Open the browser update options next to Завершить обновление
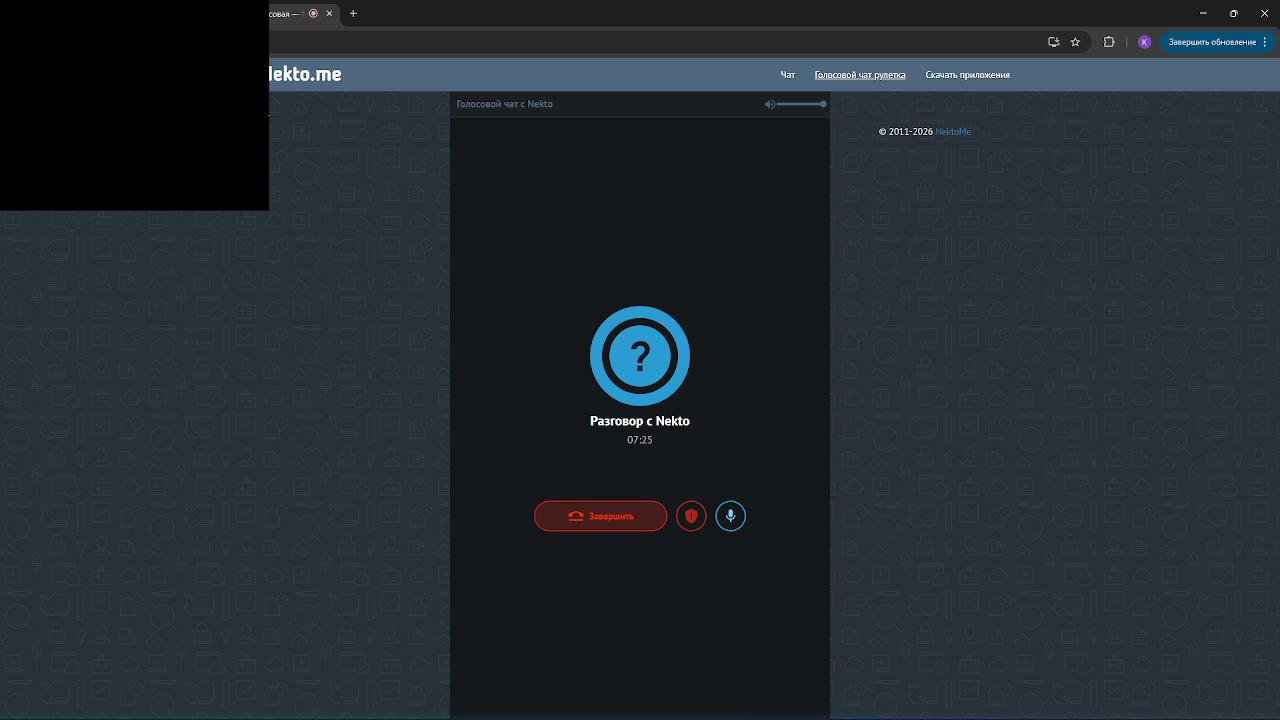This screenshot has width=1280, height=720. pos(1266,42)
